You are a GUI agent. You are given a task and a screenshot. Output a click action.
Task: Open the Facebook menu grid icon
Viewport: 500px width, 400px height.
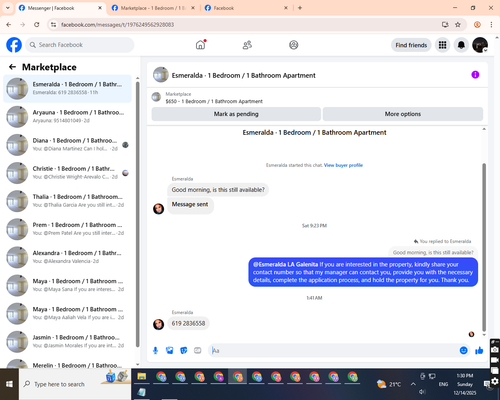pyautogui.click(x=442, y=45)
